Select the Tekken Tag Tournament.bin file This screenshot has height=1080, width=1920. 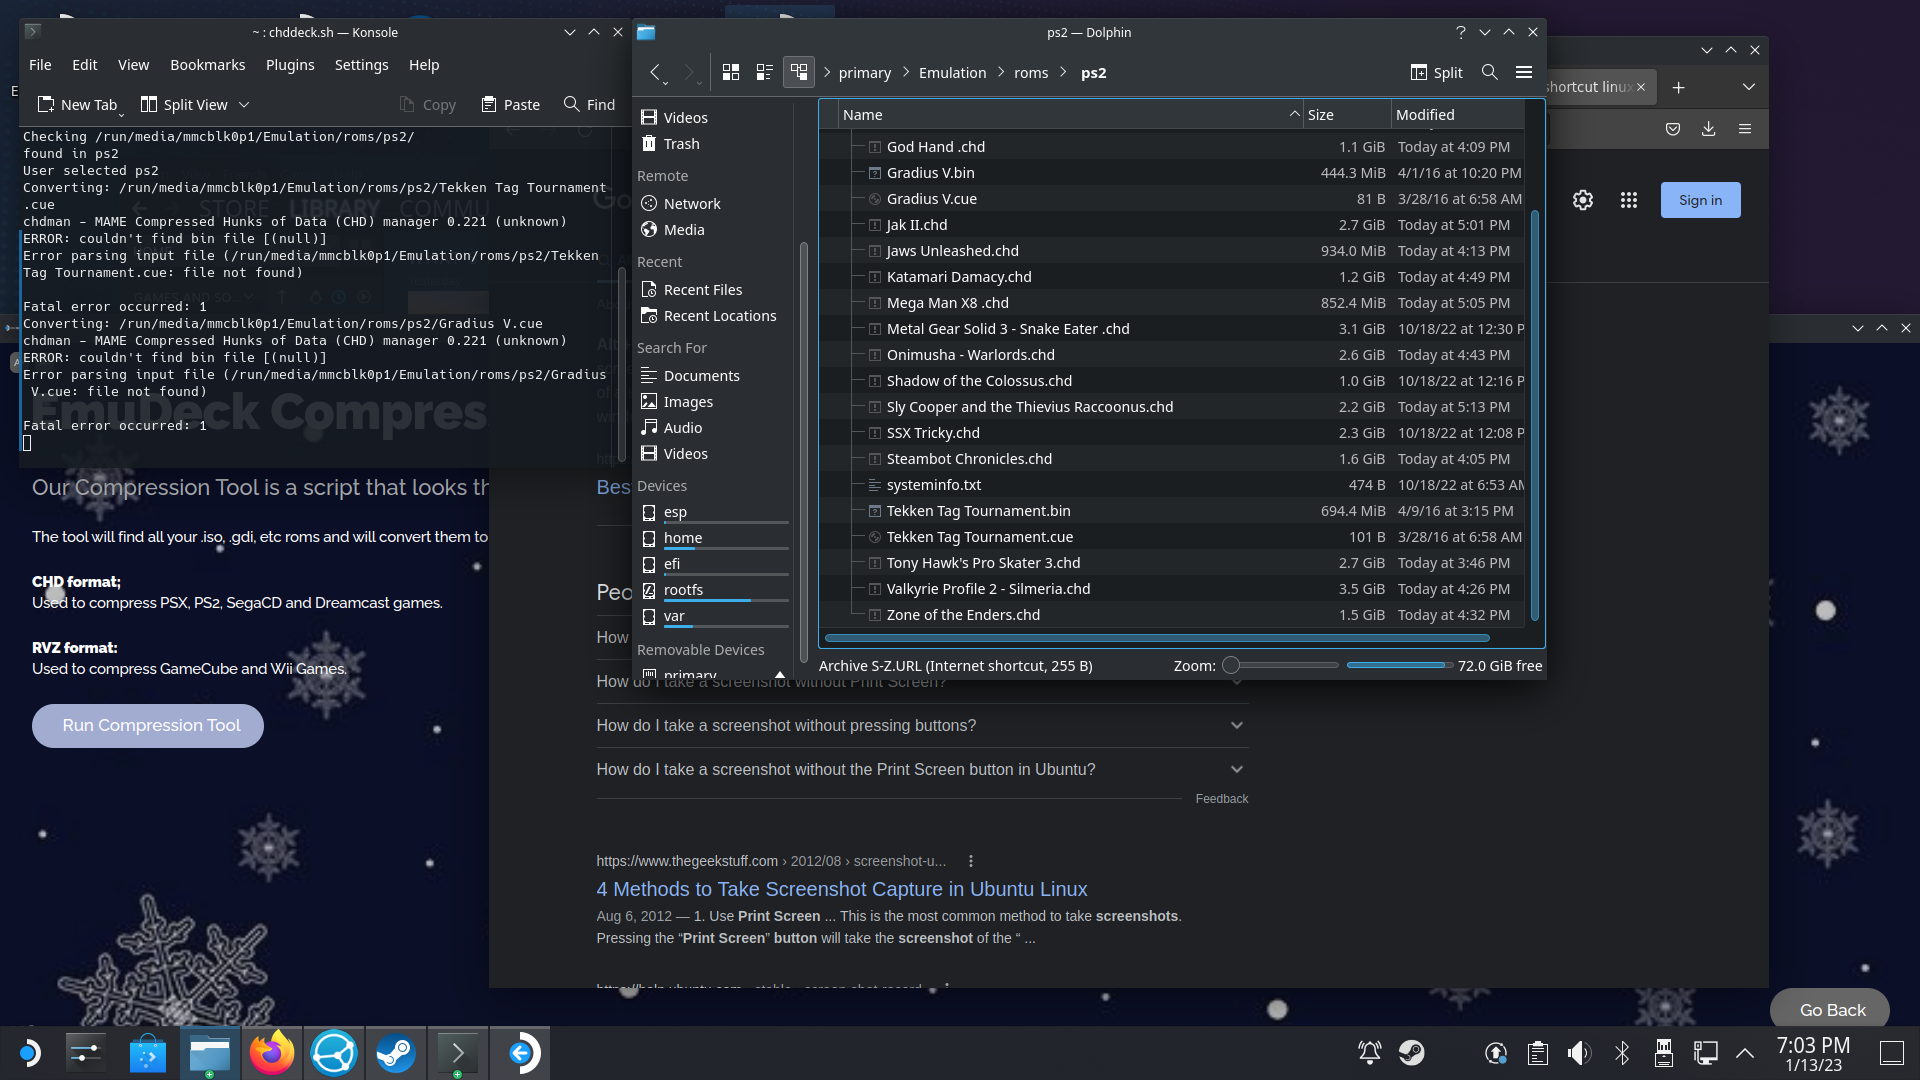pyautogui.click(x=977, y=510)
